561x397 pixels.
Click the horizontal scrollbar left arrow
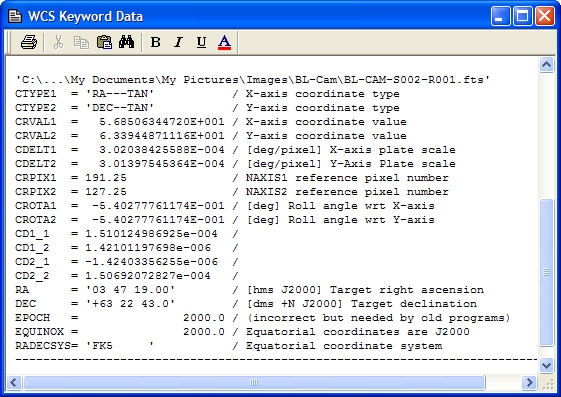14,382
